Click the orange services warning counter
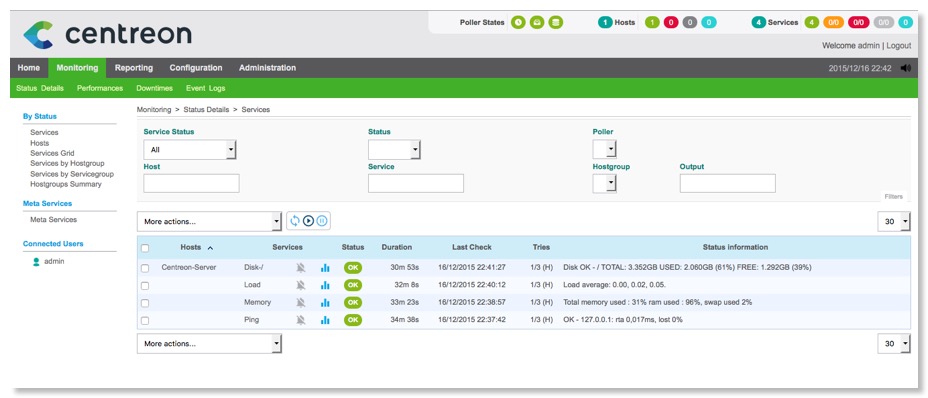The width and height of the screenshot is (928, 398). pos(833,23)
